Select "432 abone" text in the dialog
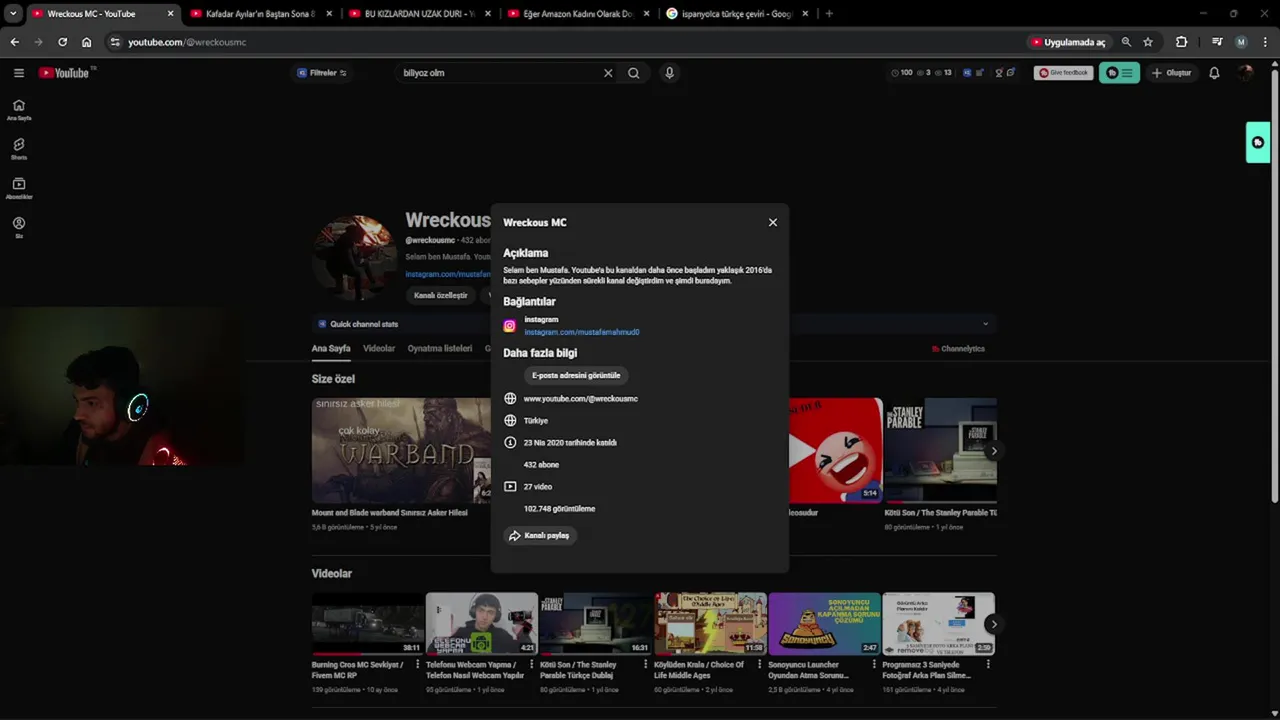This screenshot has width=1280, height=720. [541, 465]
